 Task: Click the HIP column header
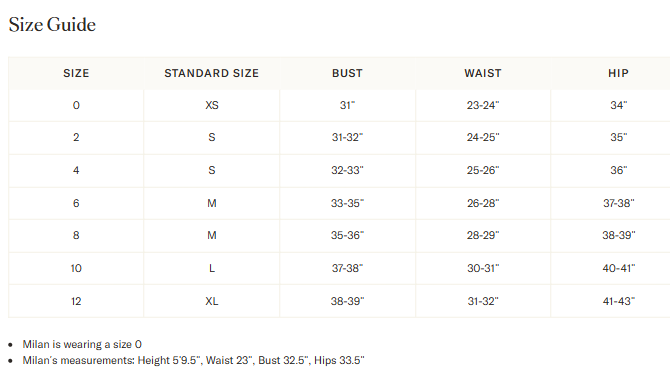(x=618, y=73)
